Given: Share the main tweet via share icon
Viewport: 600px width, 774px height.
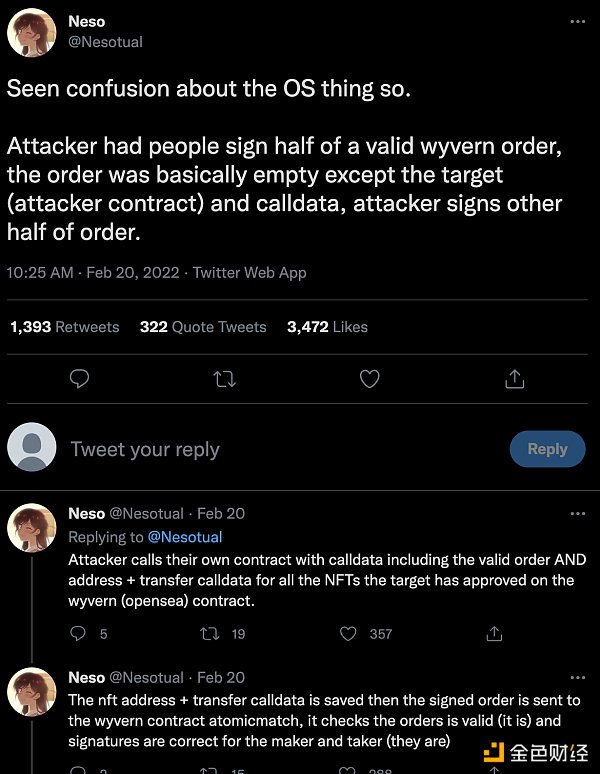Looking at the screenshot, I should pos(514,379).
